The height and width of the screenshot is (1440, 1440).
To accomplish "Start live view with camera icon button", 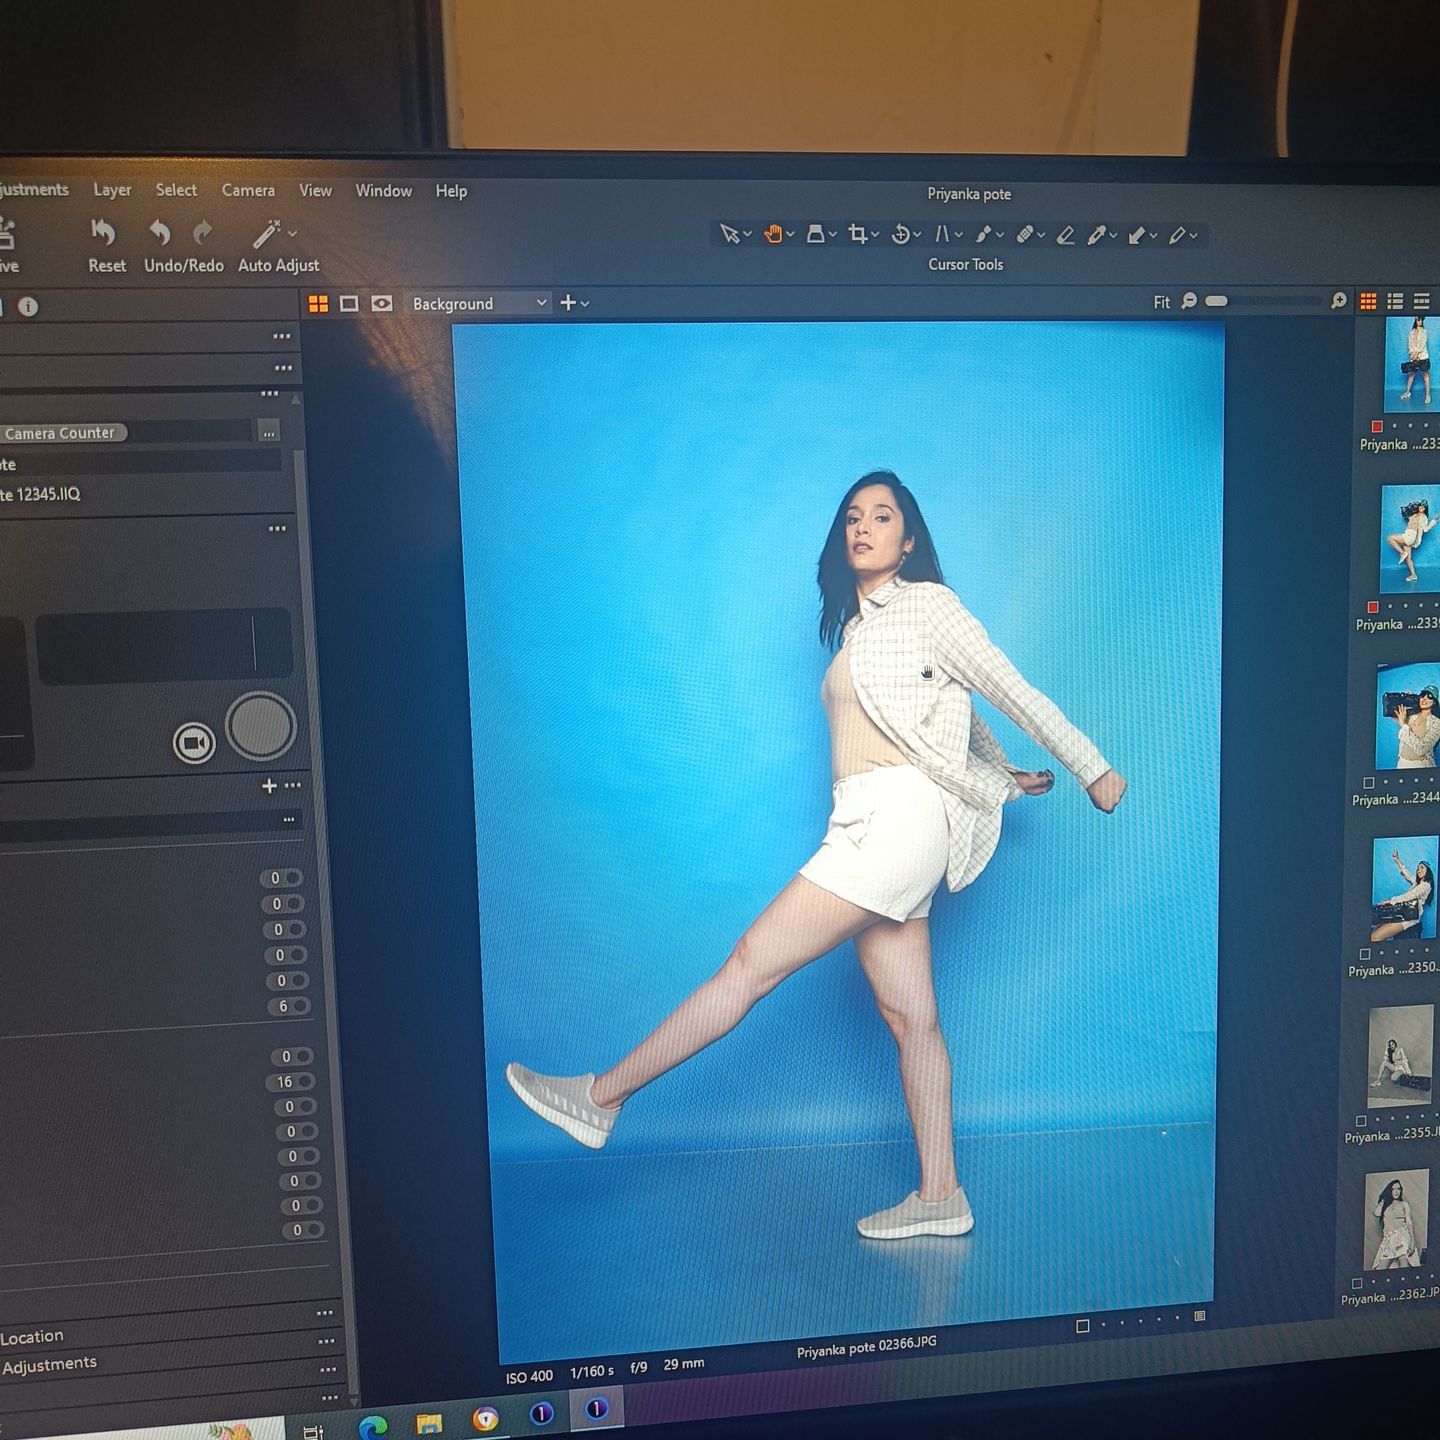I will tap(194, 743).
